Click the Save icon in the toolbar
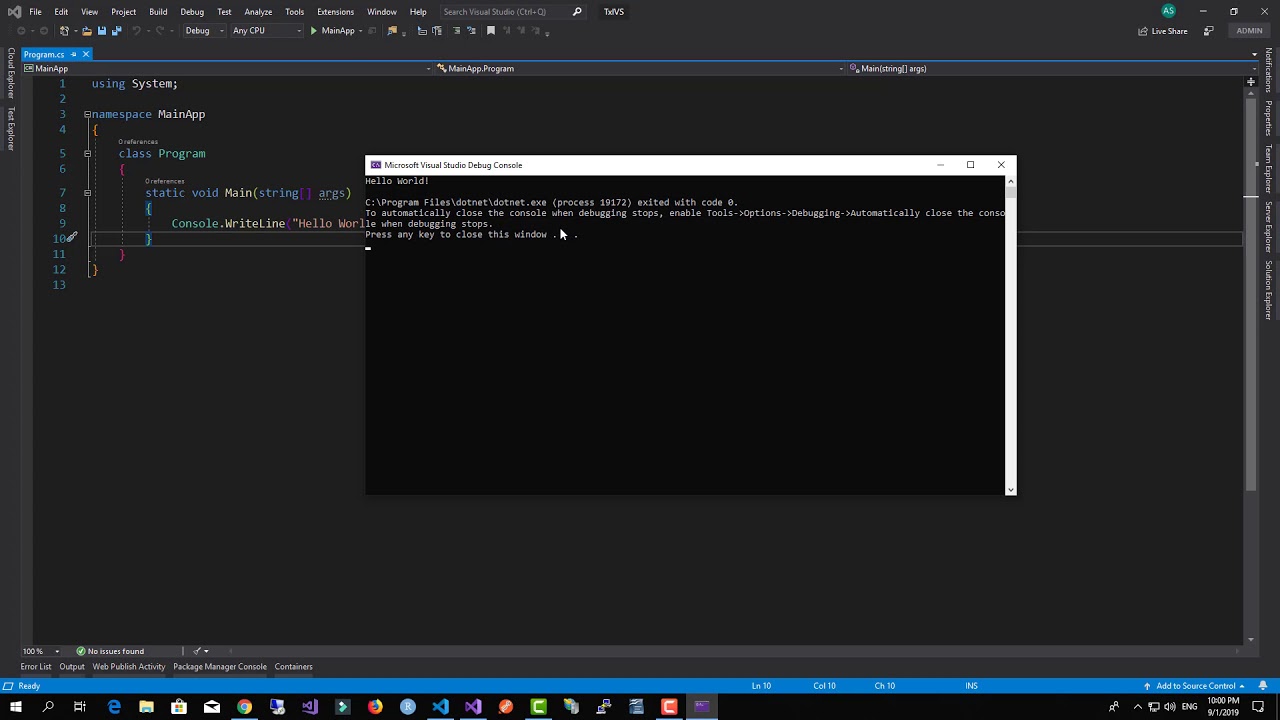This screenshot has height=720, width=1280. coord(101,31)
